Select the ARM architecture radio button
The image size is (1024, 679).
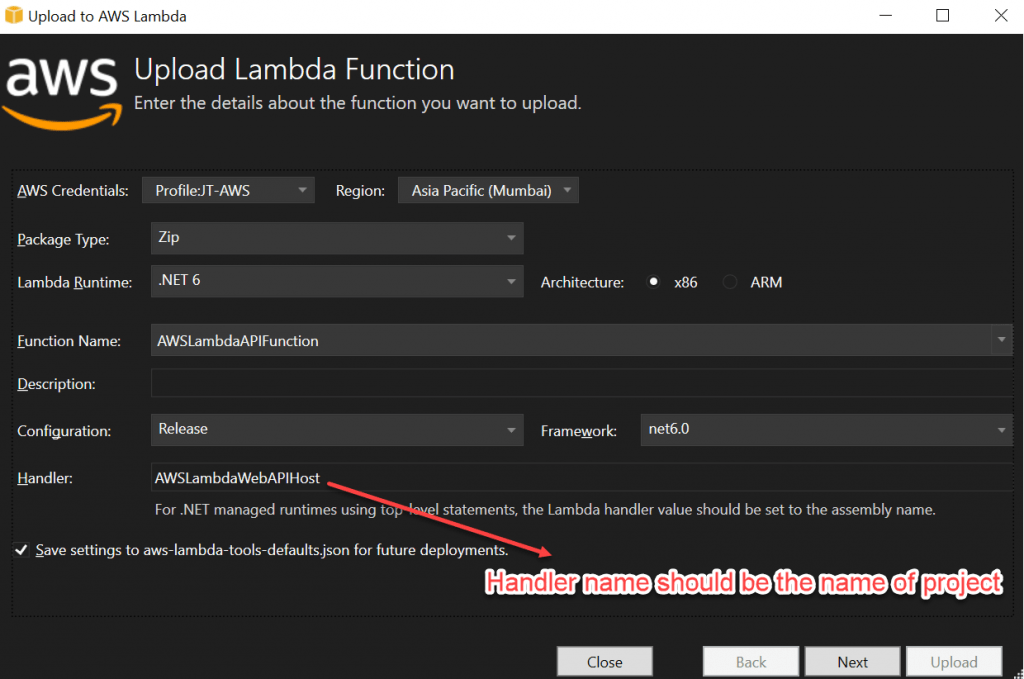tap(730, 282)
